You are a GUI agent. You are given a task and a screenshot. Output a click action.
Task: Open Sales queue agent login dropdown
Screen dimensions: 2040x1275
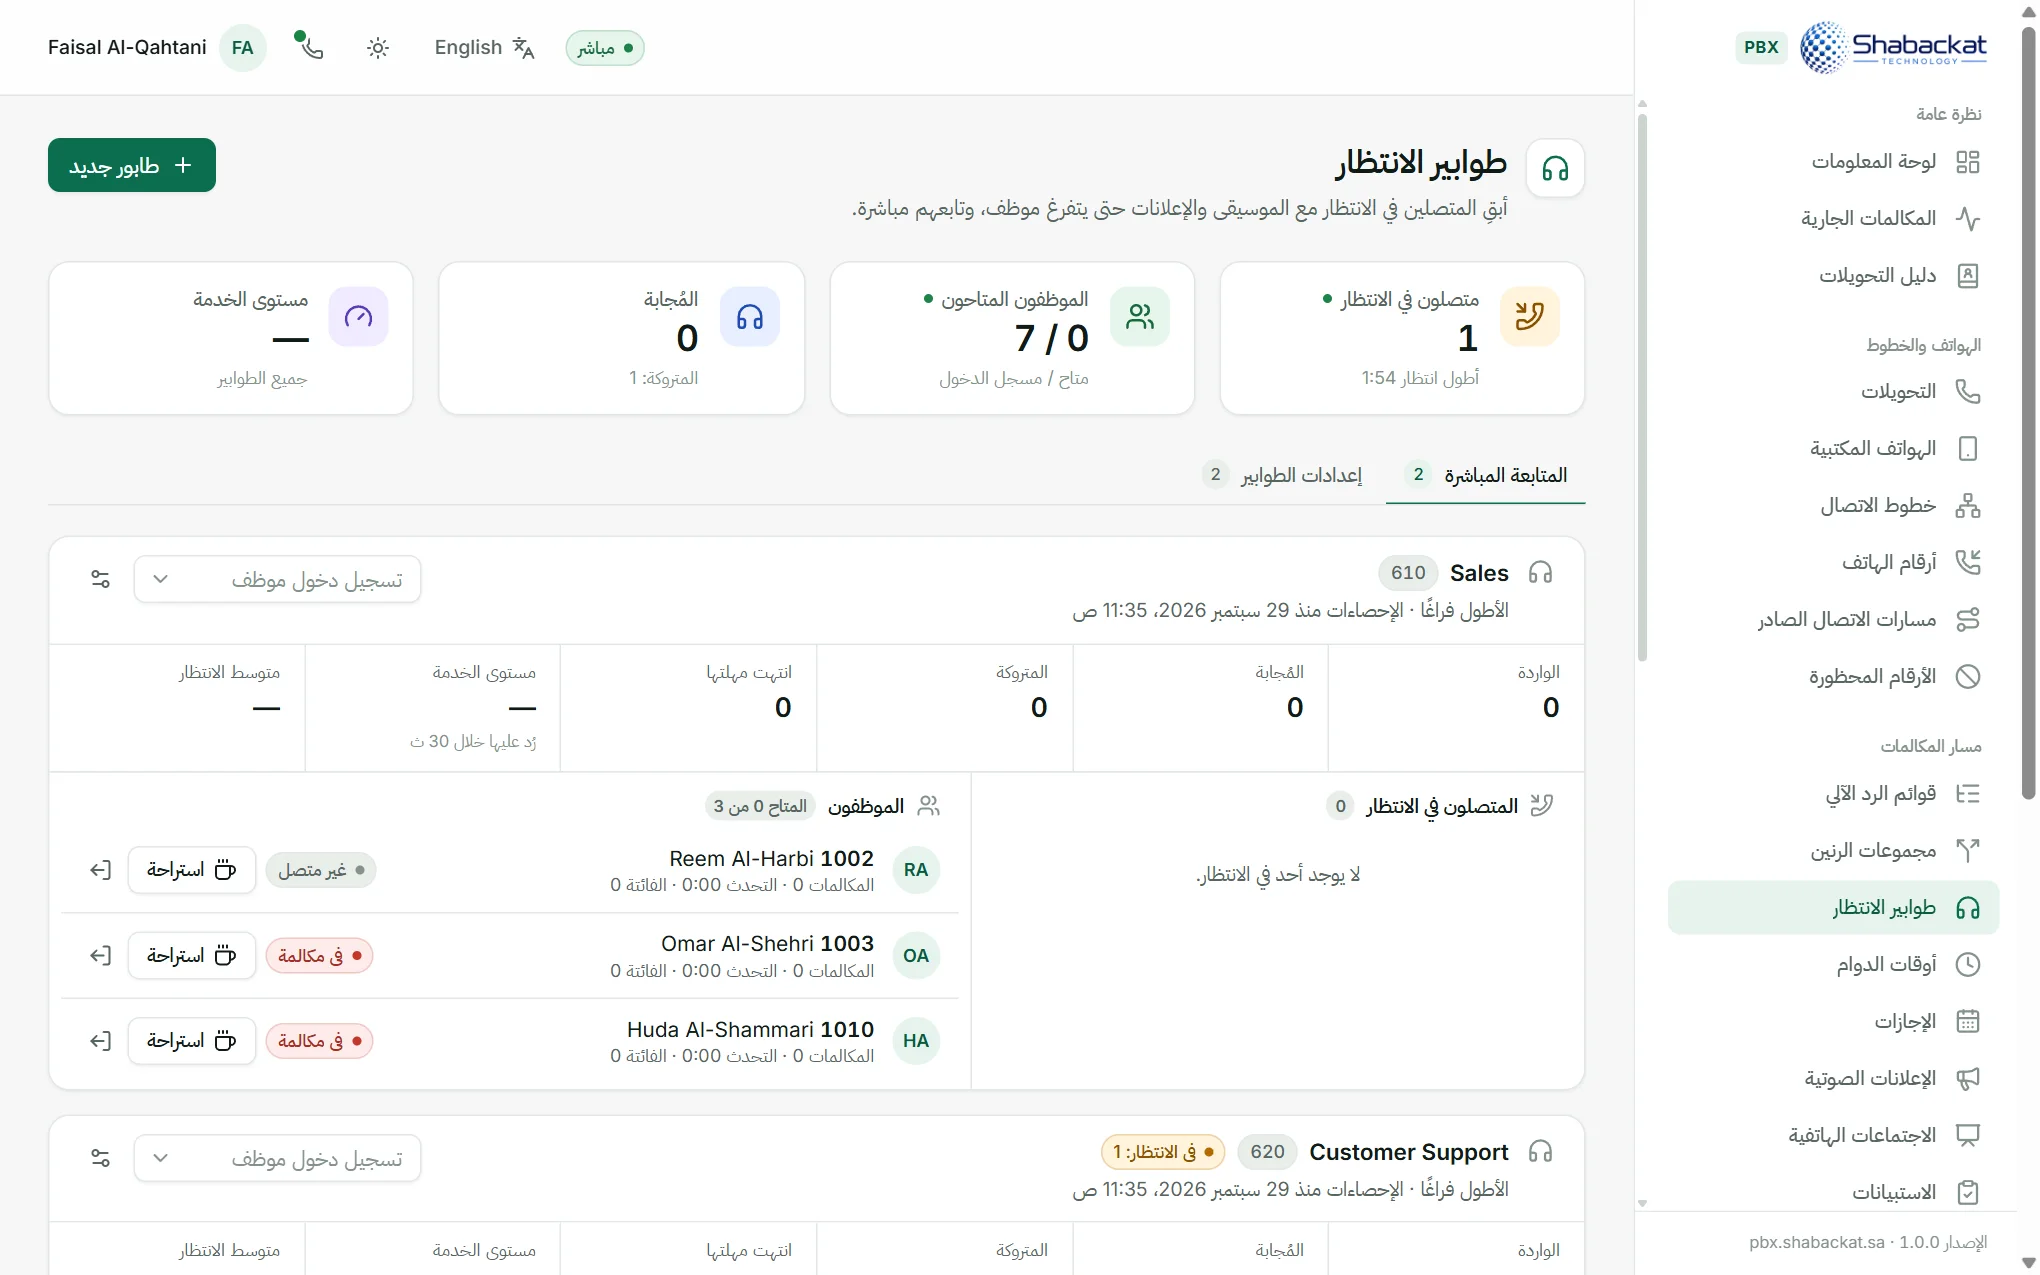277,580
